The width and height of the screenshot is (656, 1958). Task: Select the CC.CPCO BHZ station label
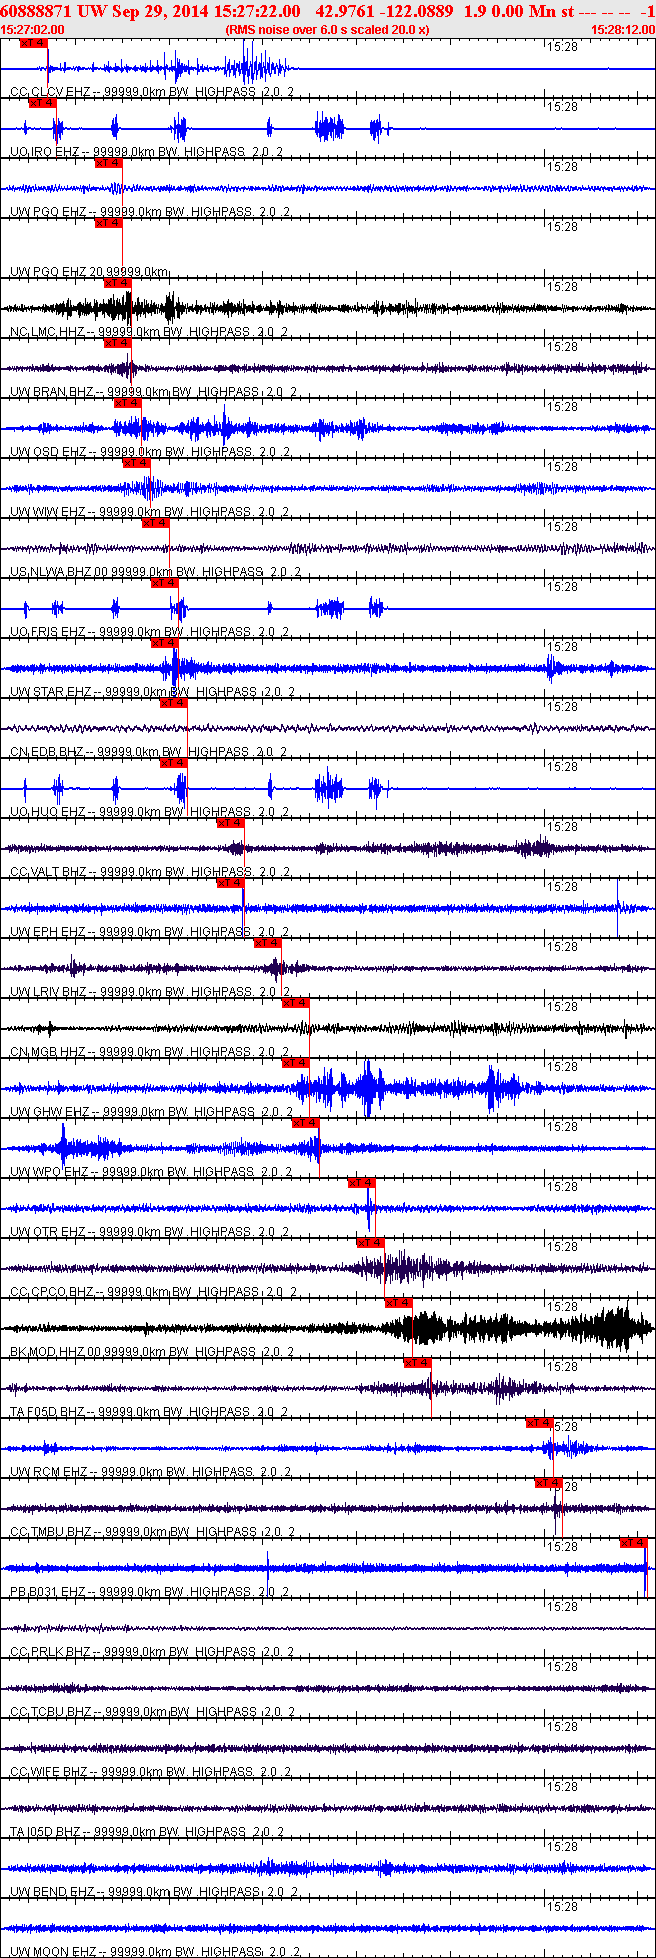pos(154,1292)
